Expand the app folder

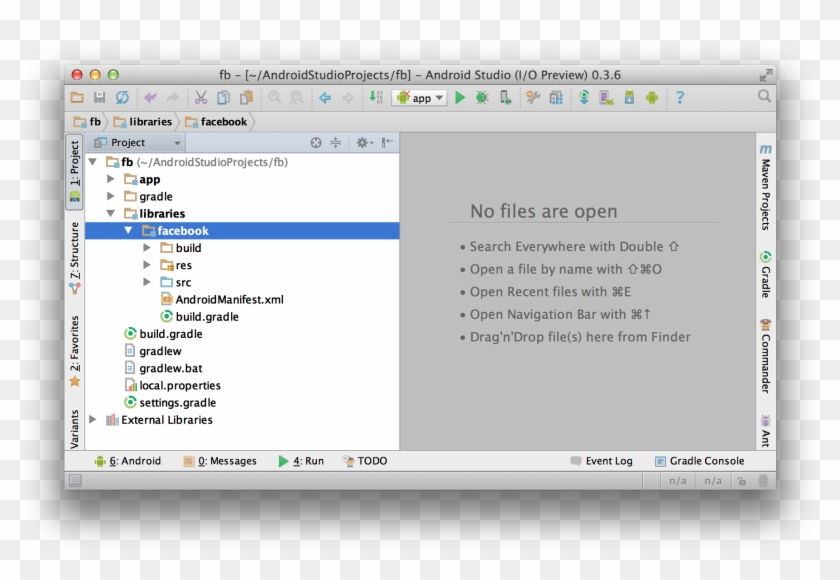110,179
